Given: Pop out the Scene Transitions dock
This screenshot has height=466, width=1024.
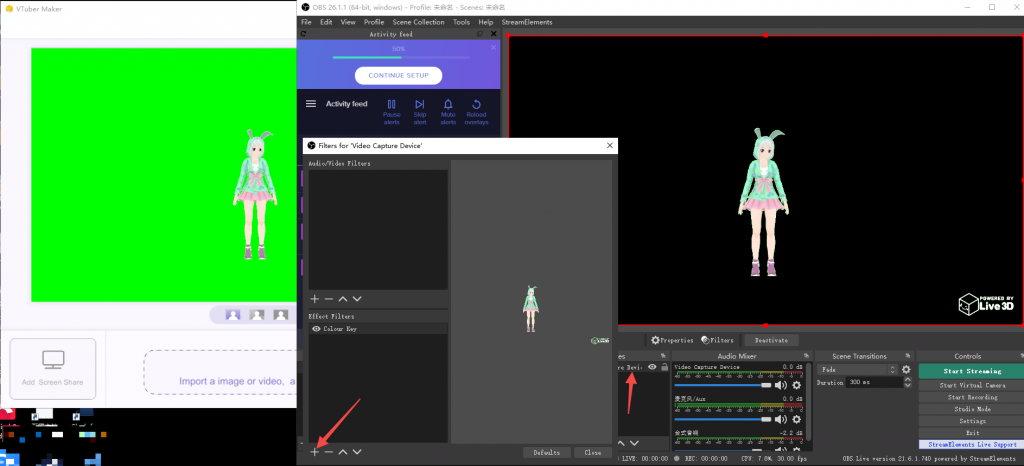Looking at the screenshot, I should (908, 356).
